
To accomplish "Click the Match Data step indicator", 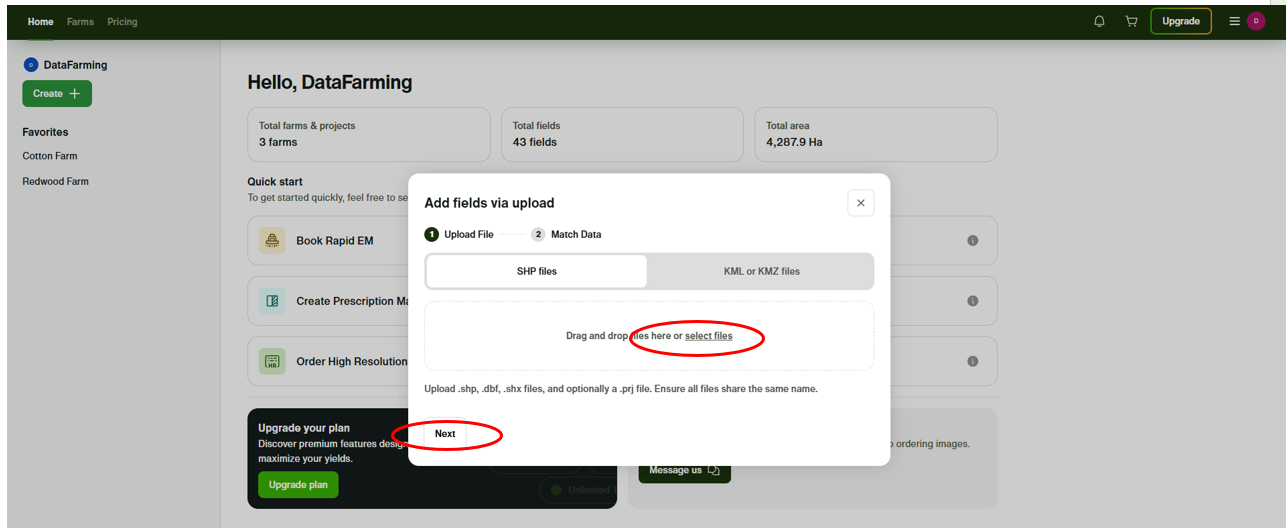I will click(x=566, y=234).
